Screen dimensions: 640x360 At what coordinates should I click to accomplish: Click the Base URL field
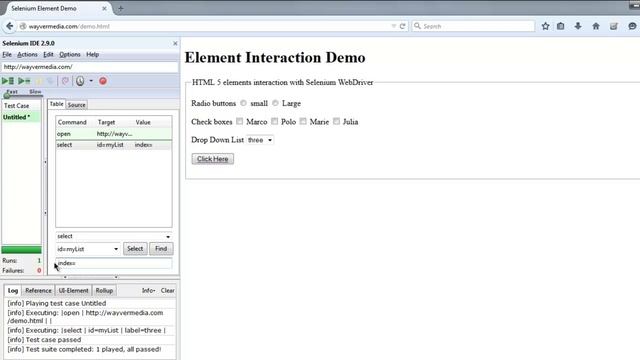pyautogui.click(x=90, y=67)
